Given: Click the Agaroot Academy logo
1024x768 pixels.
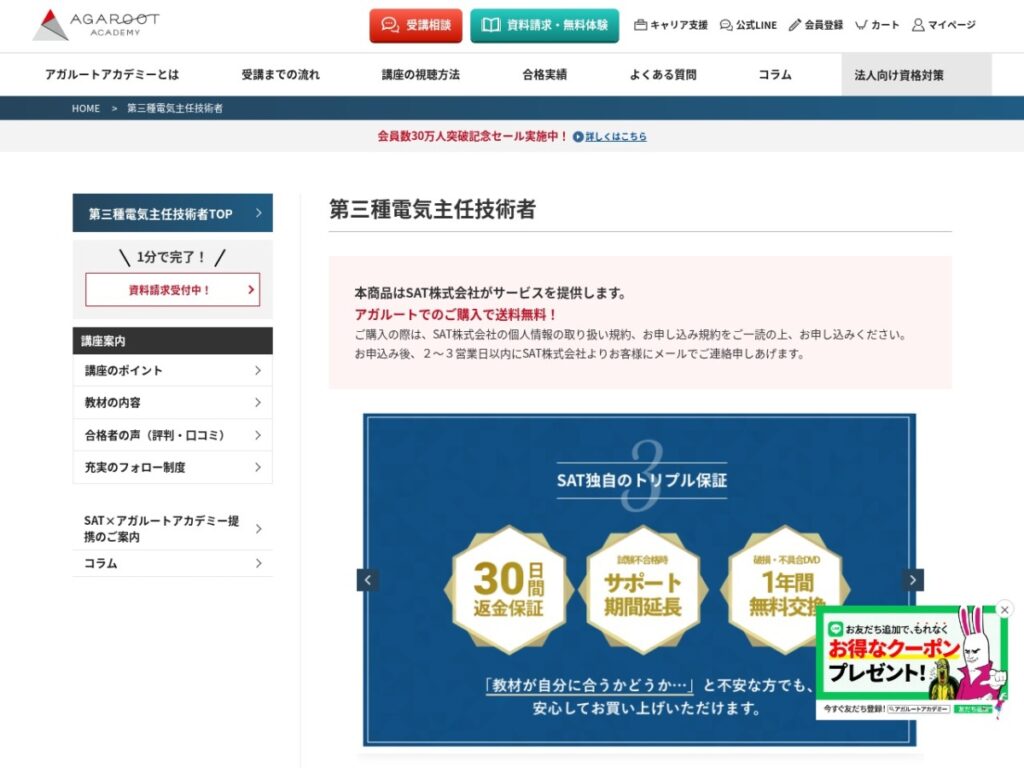Looking at the screenshot, I should pyautogui.click(x=96, y=25).
